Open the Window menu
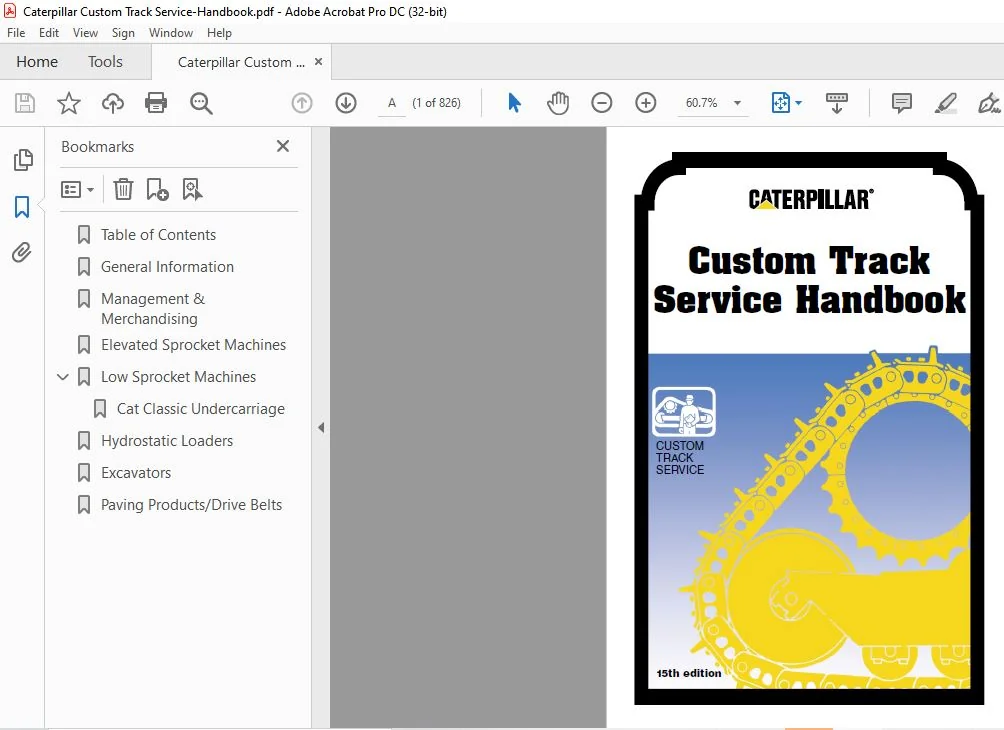Screen dimensions: 1004x730 tap(171, 33)
